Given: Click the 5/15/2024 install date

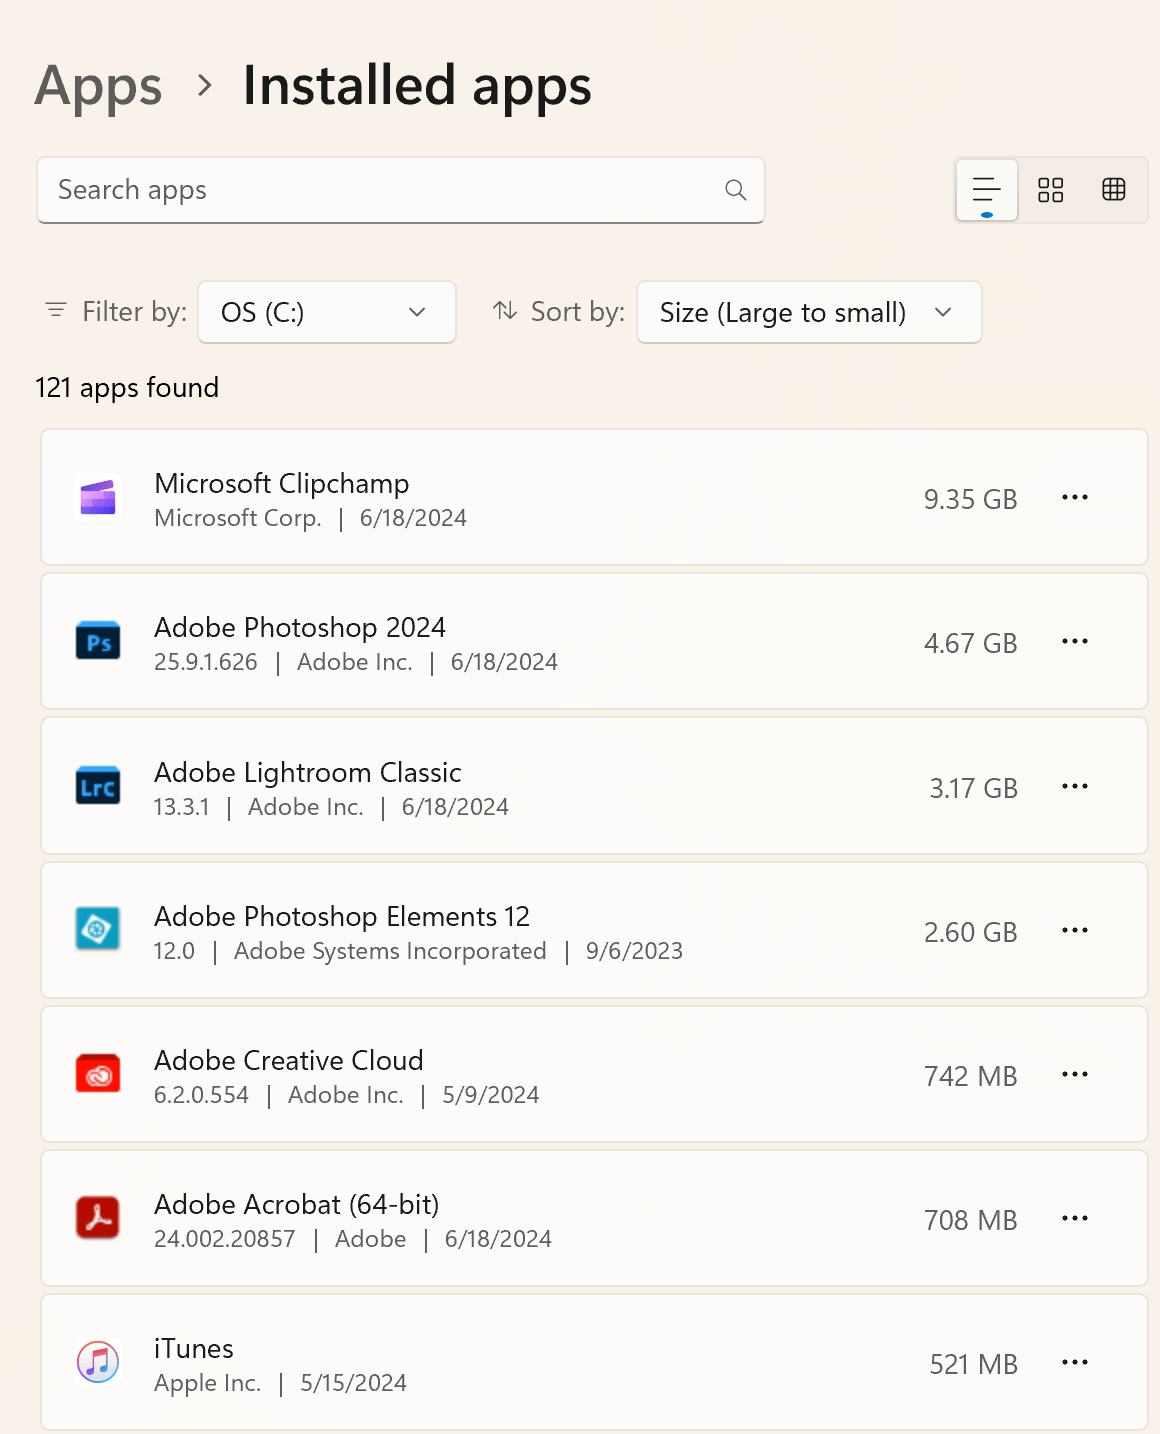Looking at the screenshot, I should pos(353,1383).
